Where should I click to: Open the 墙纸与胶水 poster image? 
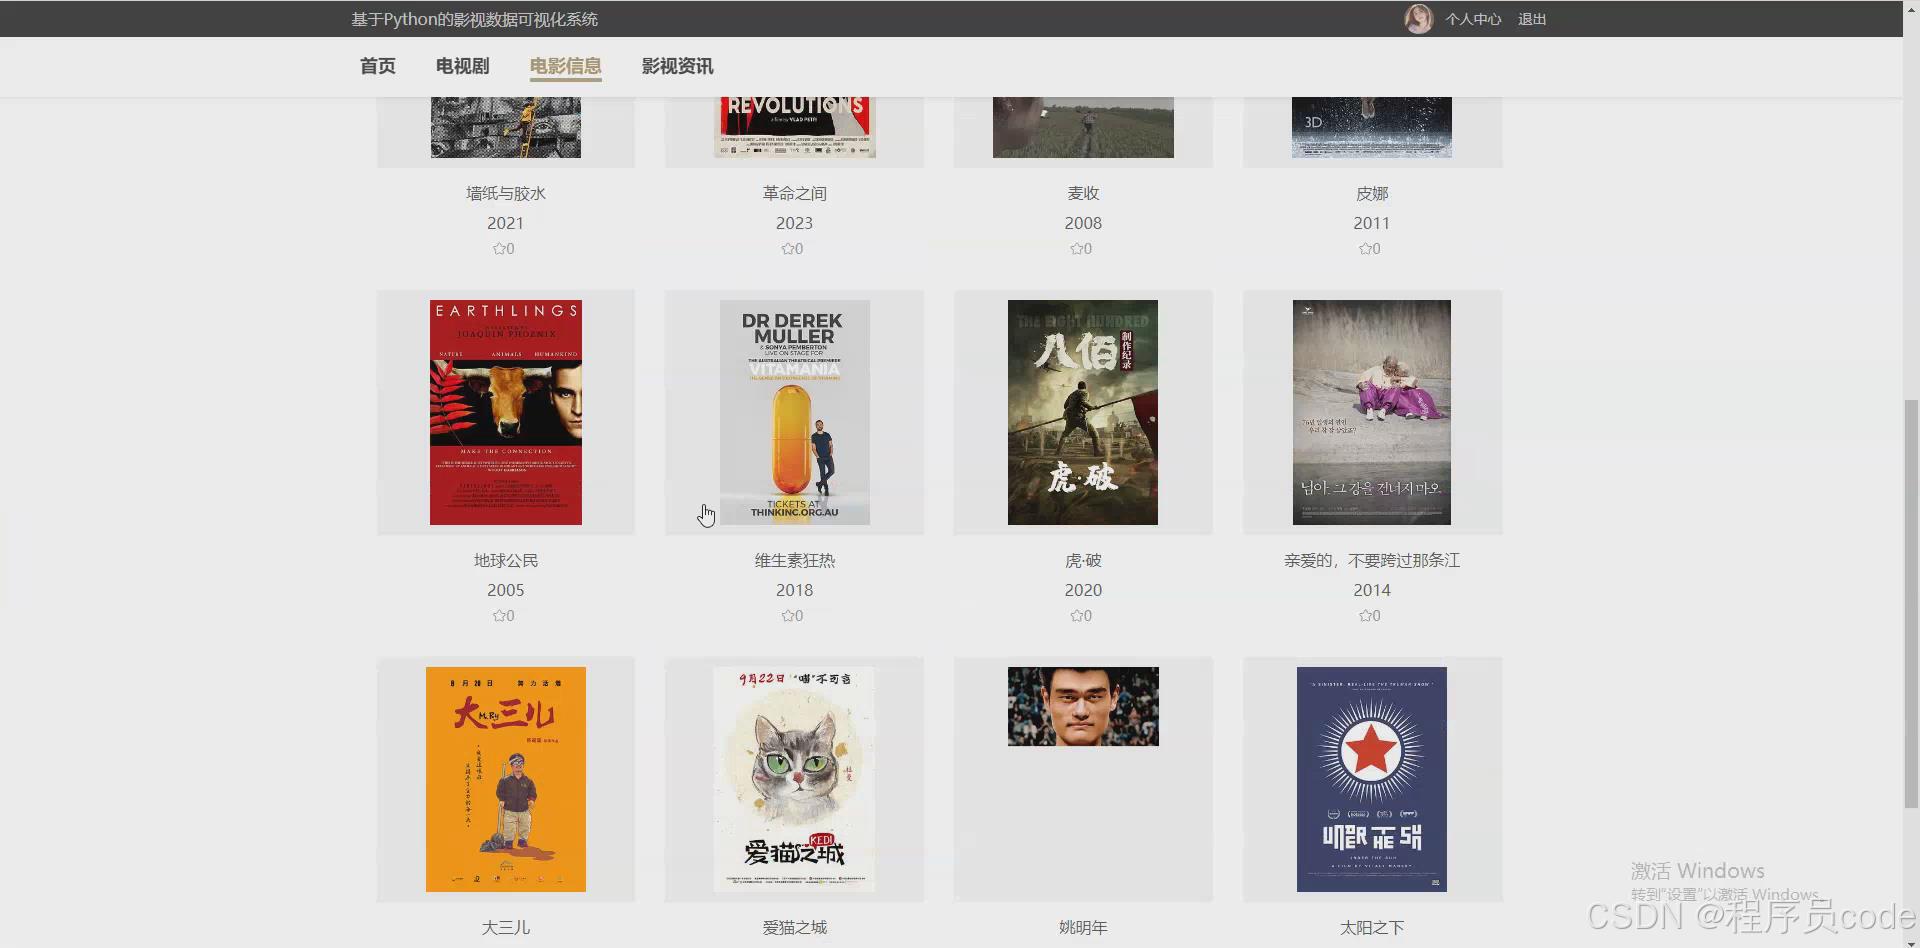(506, 127)
